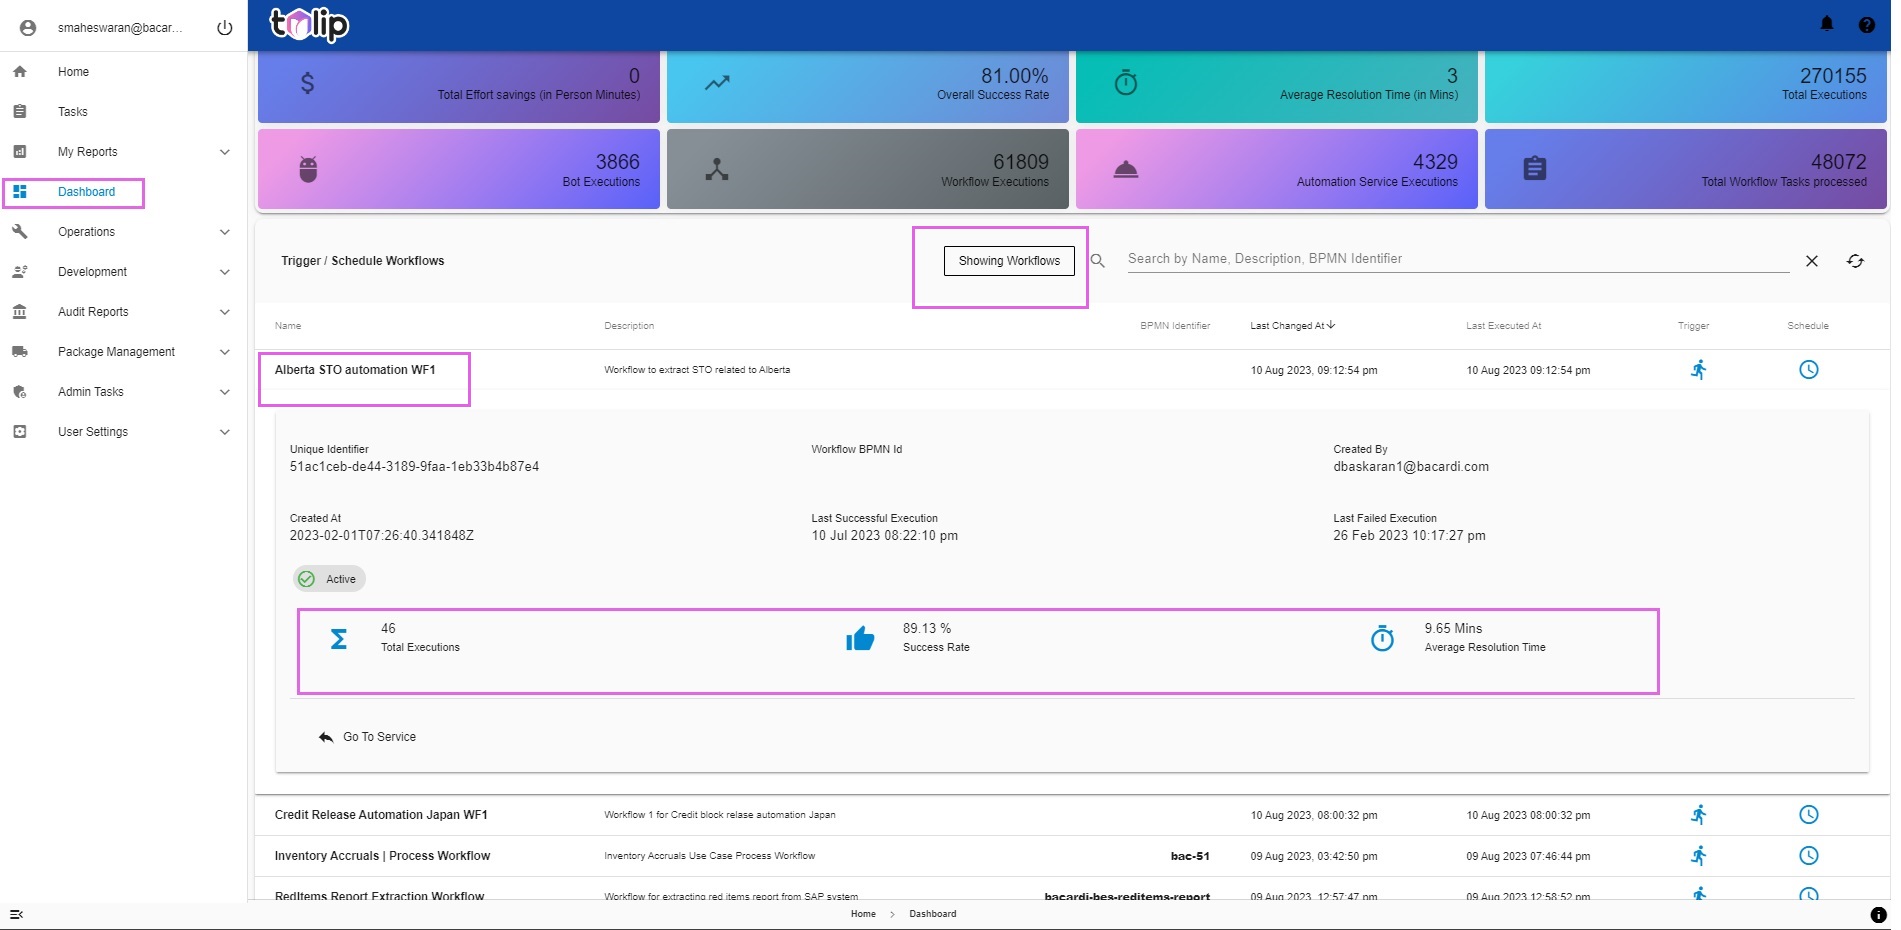Open Audit Reports sidebar menu label
Image resolution: width=1901 pixels, height=930 pixels.
pos(93,312)
